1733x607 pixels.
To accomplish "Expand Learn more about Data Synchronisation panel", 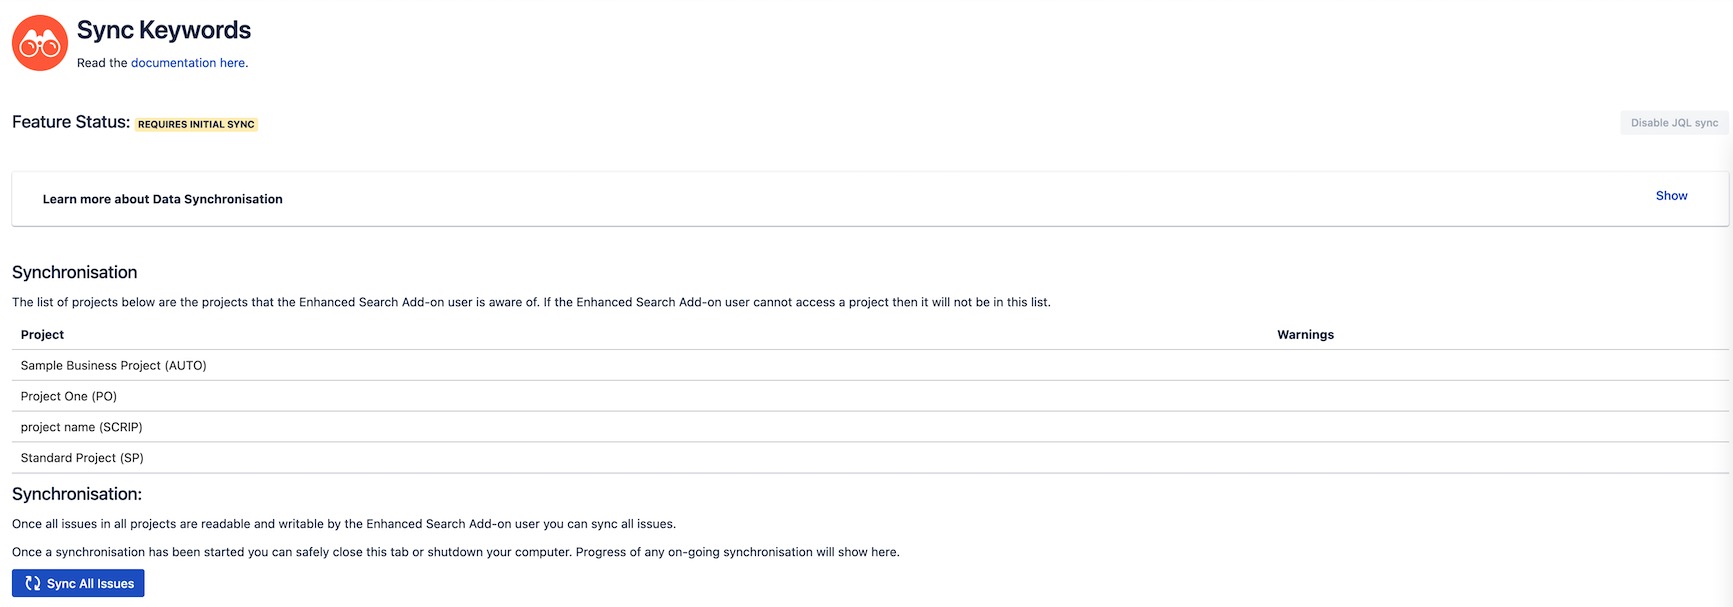I will [x=870, y=199].
